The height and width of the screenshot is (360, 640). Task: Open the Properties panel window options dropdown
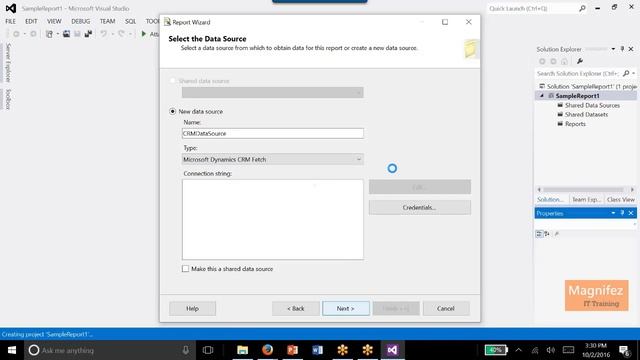pos(613,213)
